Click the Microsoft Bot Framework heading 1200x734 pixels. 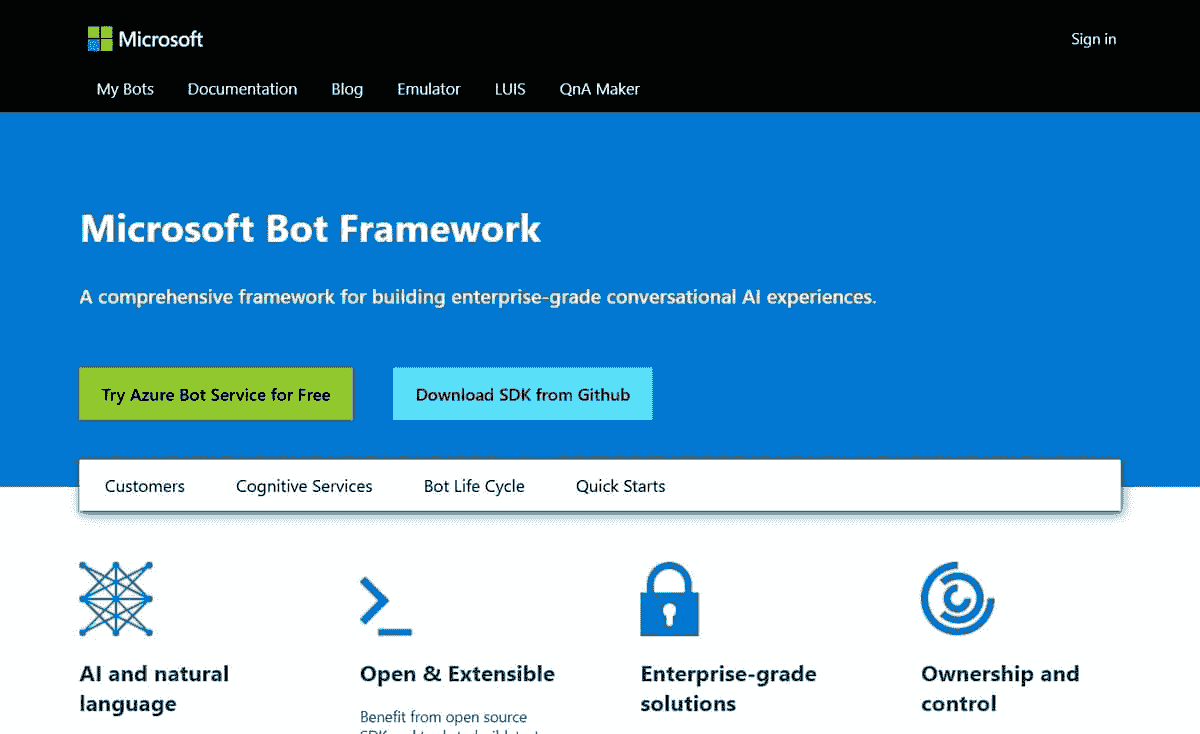pyautogui.click(x=310, y=229)
